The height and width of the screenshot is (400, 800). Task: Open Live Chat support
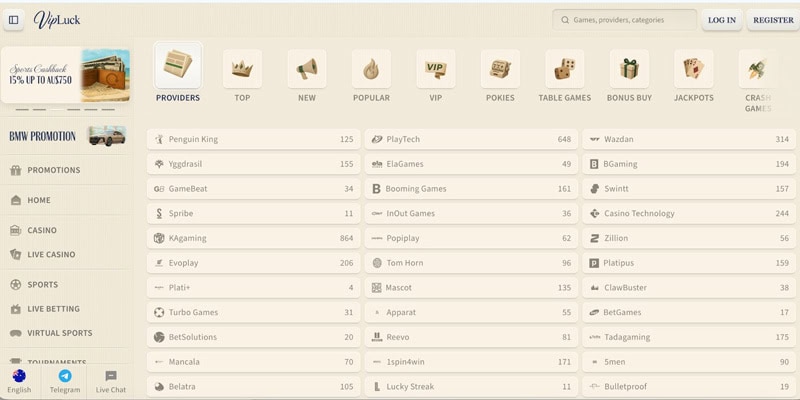pyautogui.click(x=111, y=381)
